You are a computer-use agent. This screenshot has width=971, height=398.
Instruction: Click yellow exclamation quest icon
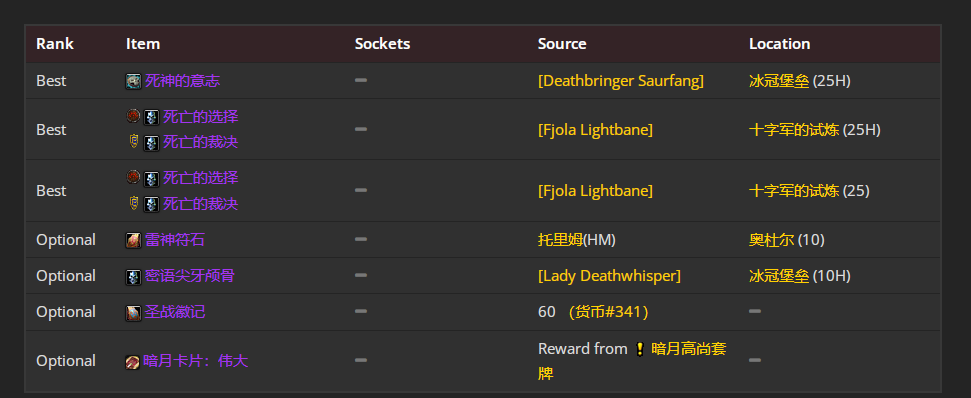point(640,349)
